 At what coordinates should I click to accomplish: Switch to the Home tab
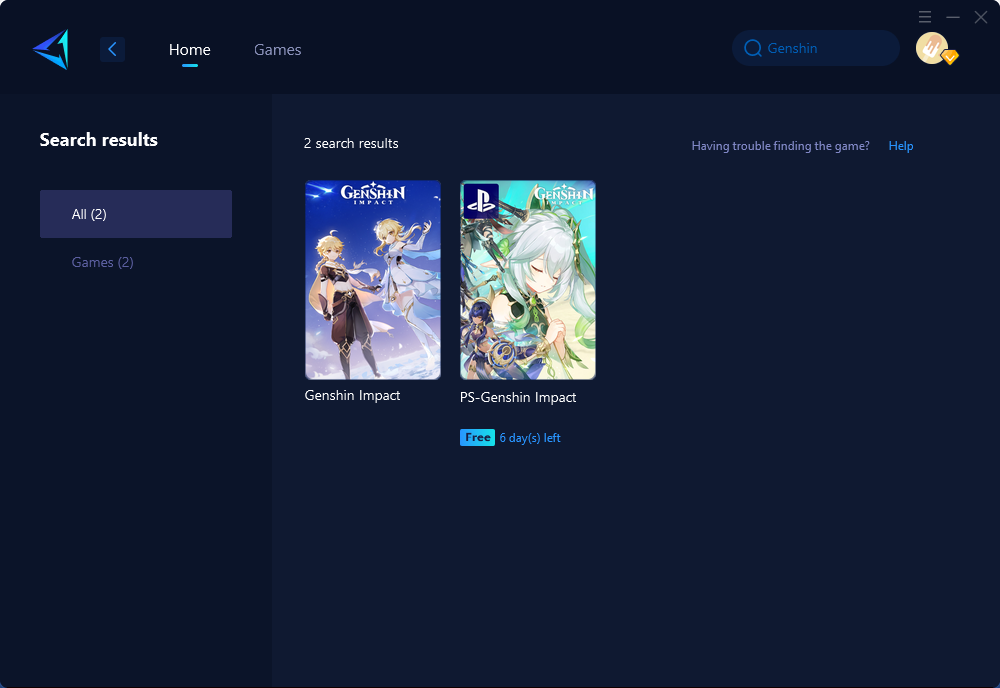[189, 50]
